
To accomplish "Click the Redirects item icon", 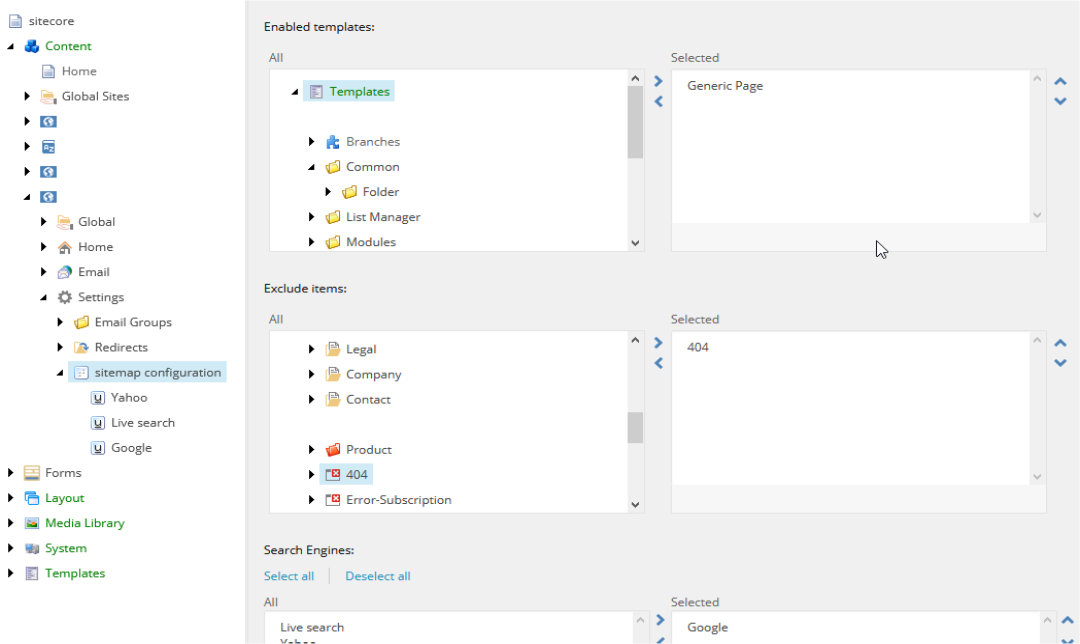I will click(81, 347).
